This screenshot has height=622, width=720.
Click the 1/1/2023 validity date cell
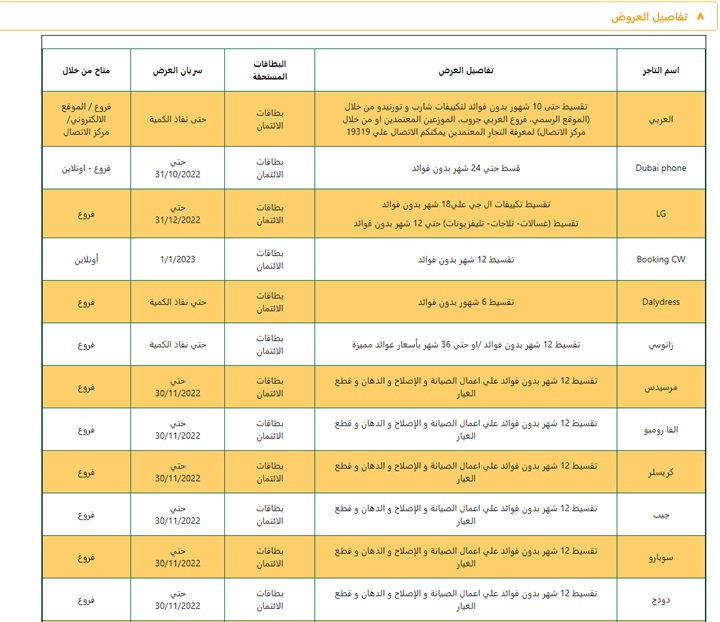tap(178, 259)
